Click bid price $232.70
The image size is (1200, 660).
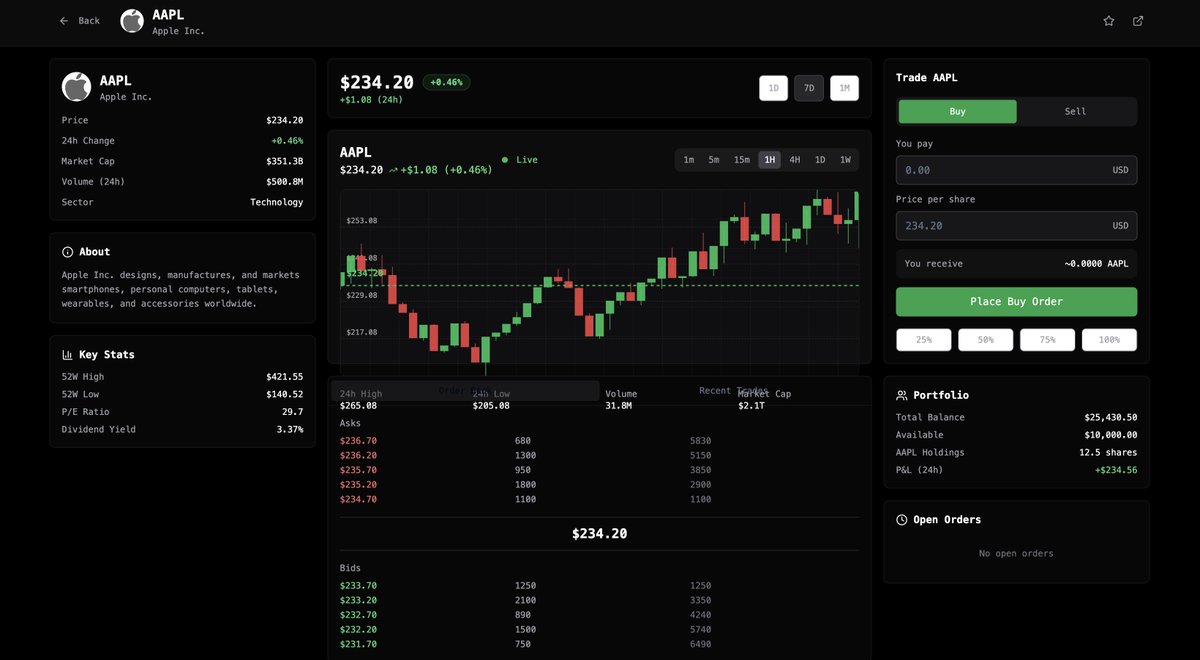tap(358, 615)
